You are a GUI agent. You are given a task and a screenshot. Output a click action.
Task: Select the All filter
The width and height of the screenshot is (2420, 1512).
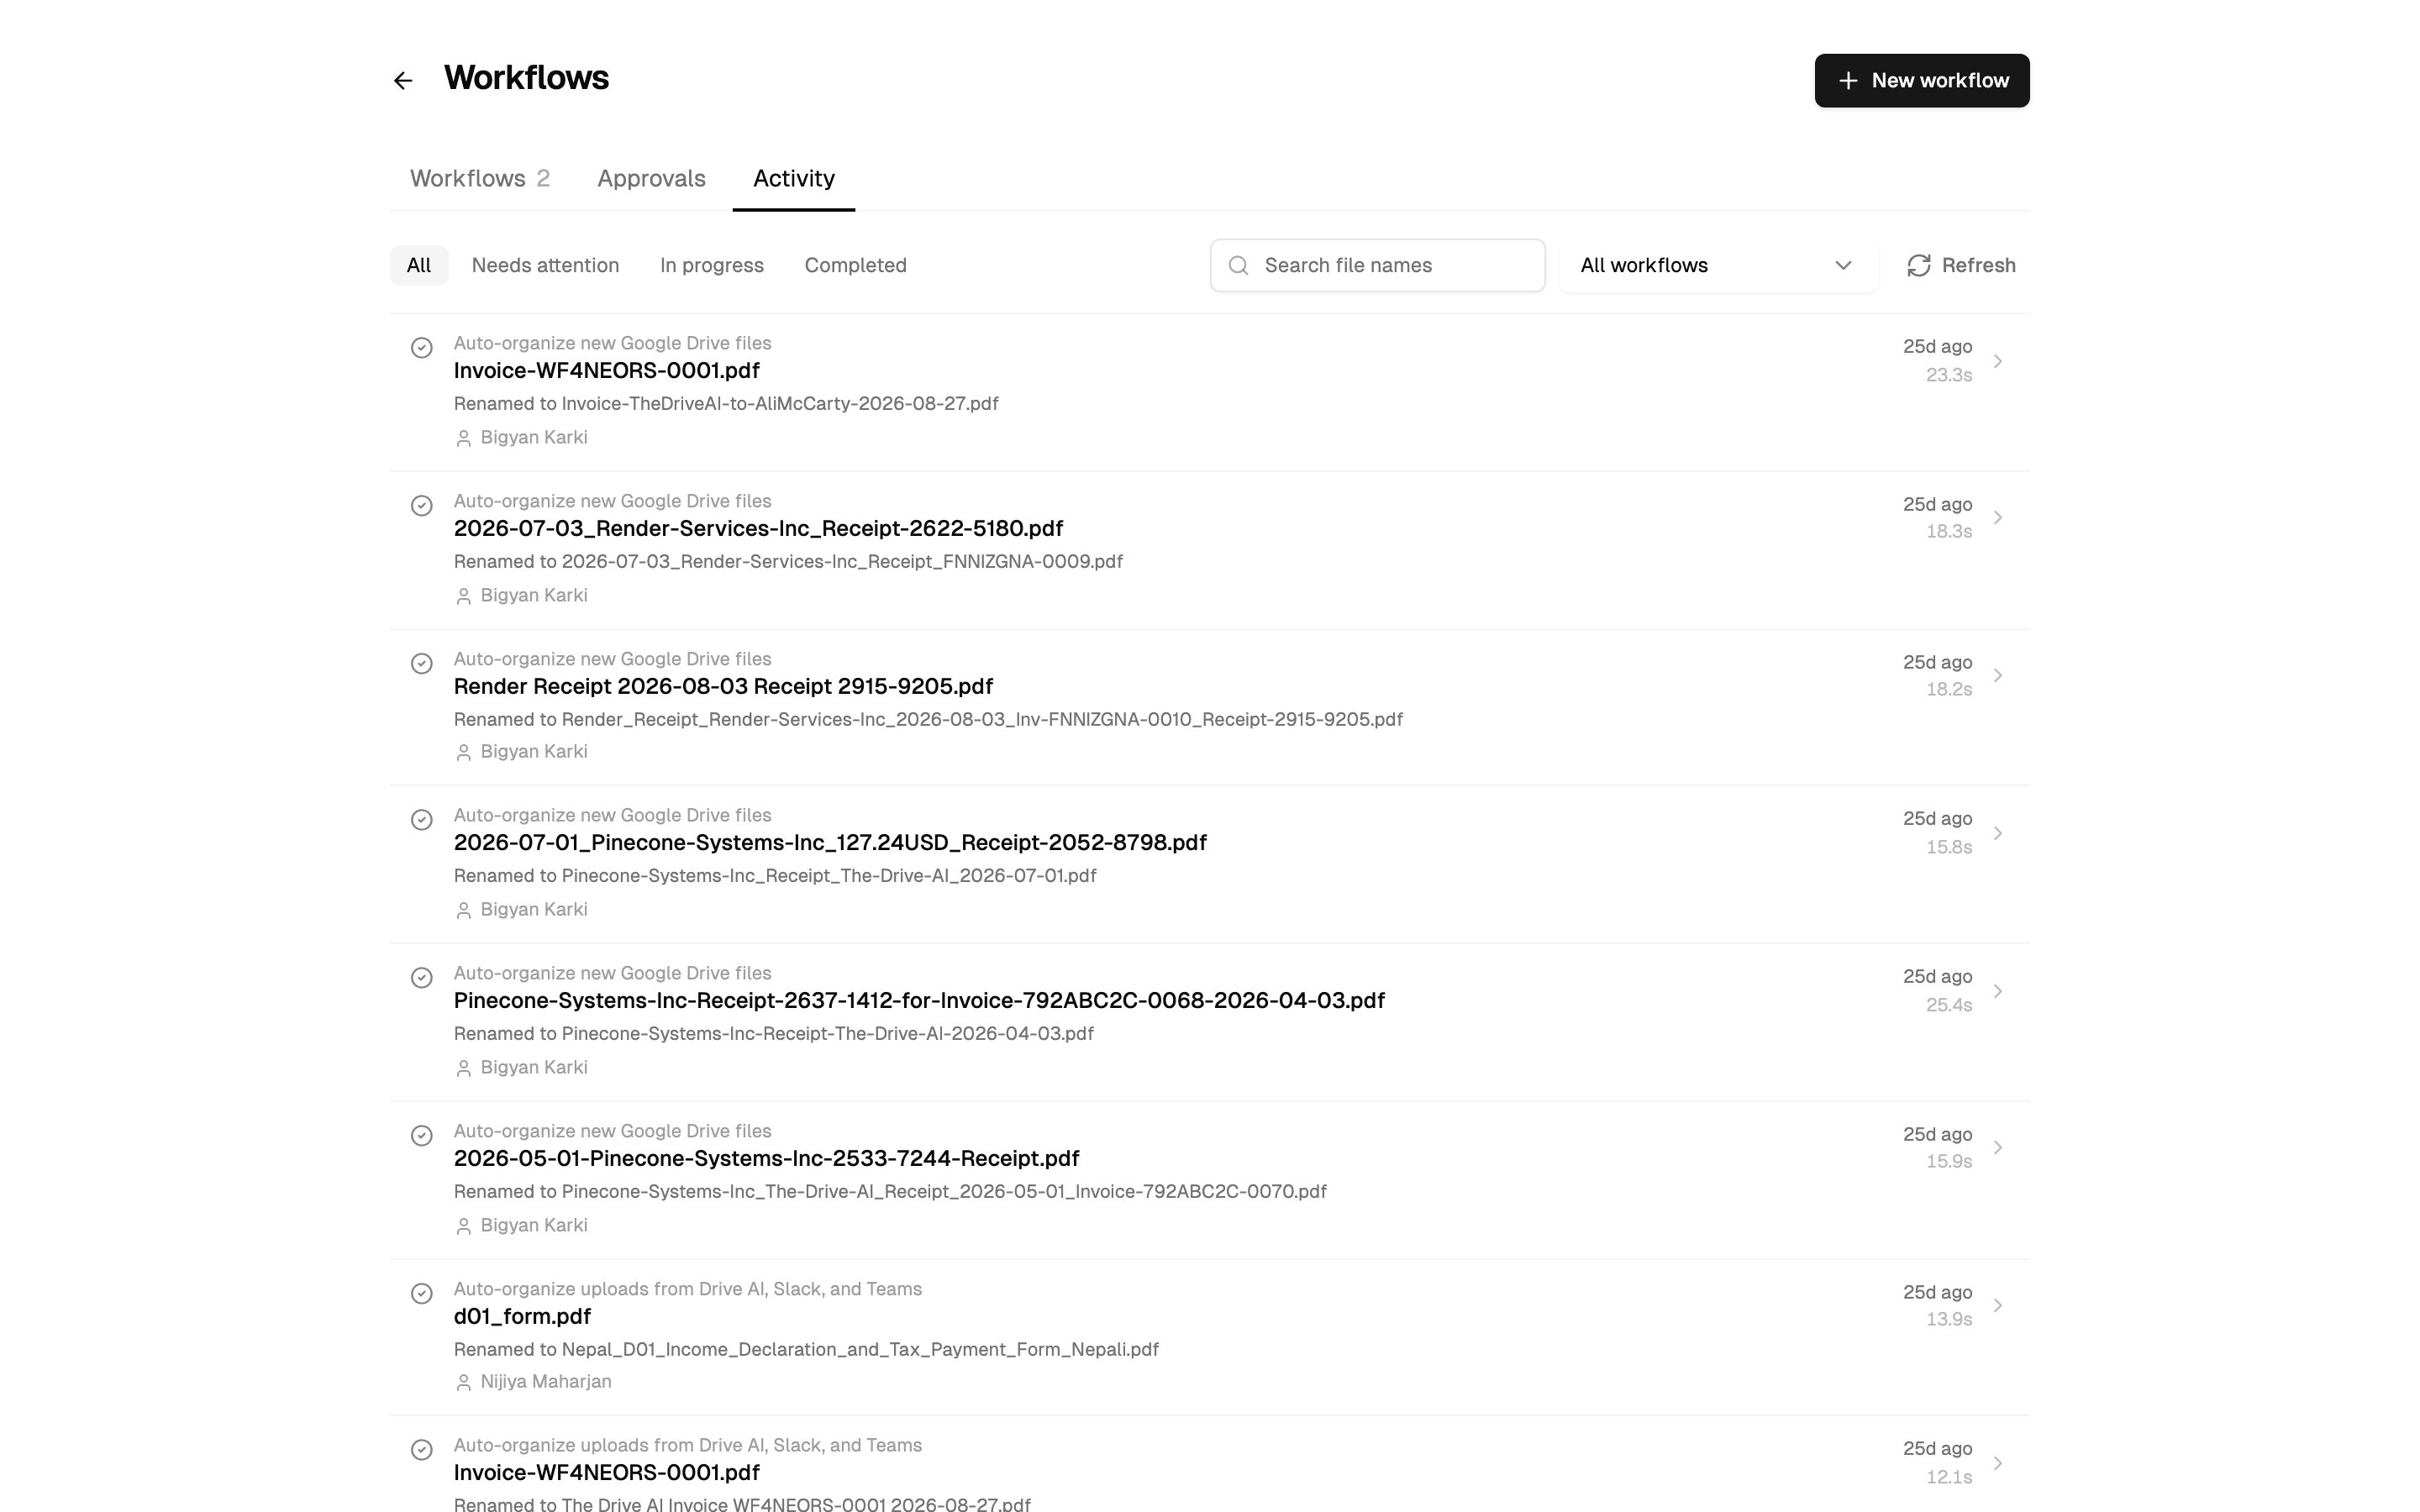tap(419, 265)
